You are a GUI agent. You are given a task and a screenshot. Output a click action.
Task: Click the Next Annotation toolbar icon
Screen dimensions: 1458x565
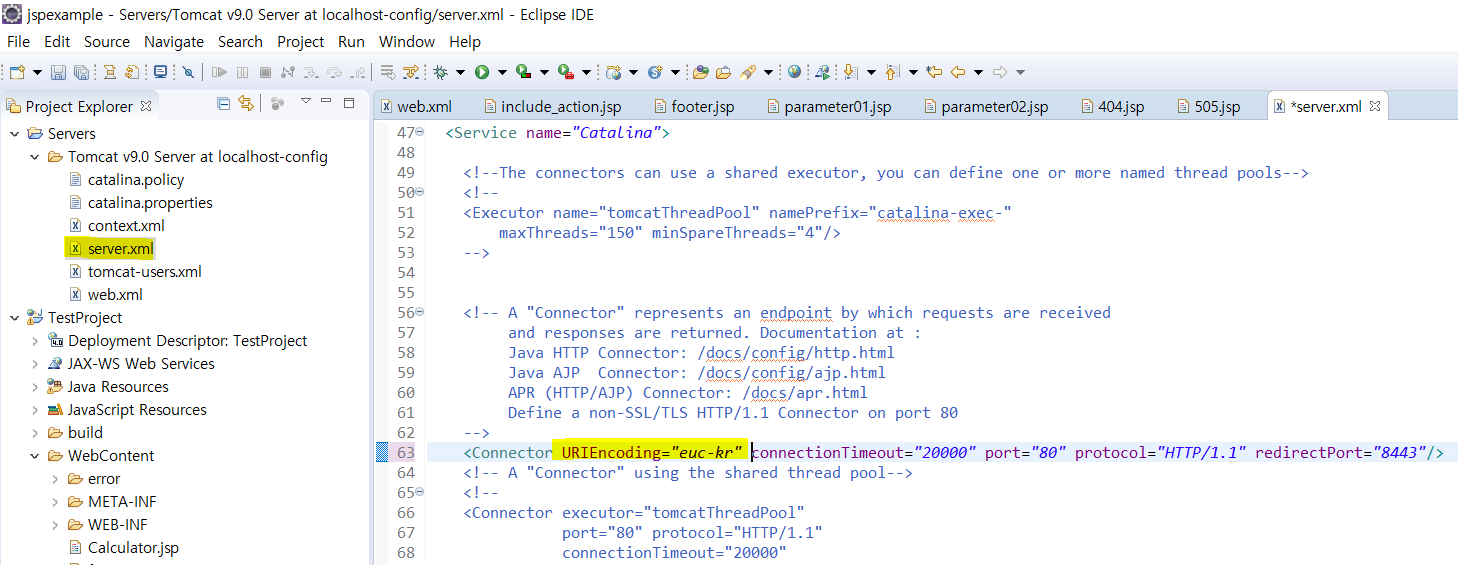coord(850,72)
